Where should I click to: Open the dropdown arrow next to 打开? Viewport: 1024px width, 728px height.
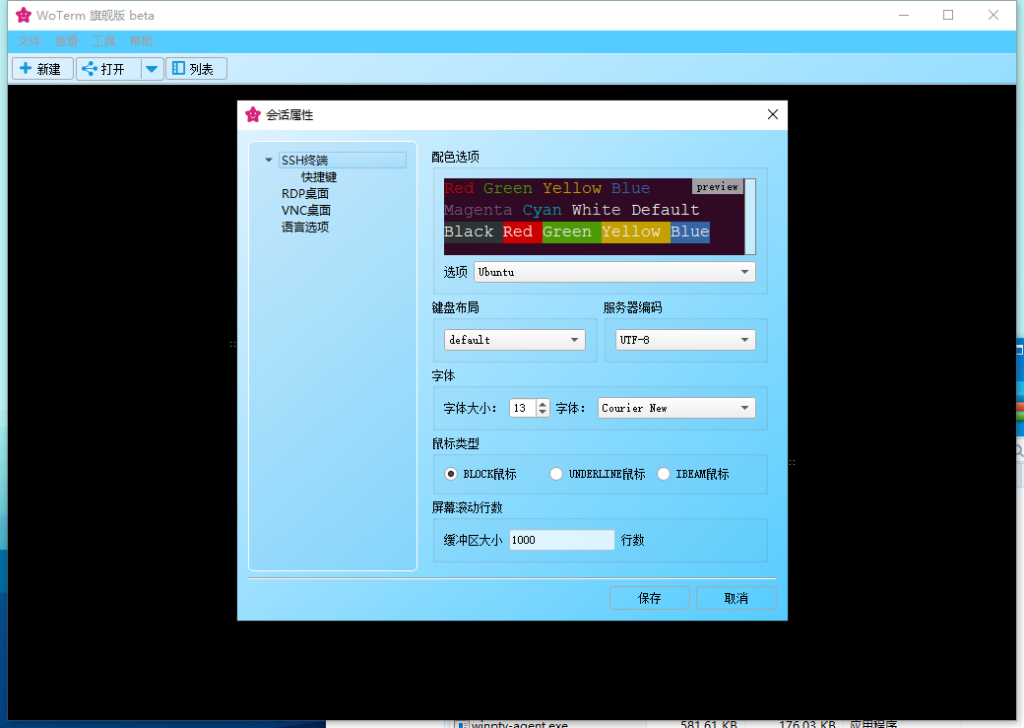[152, 69]
